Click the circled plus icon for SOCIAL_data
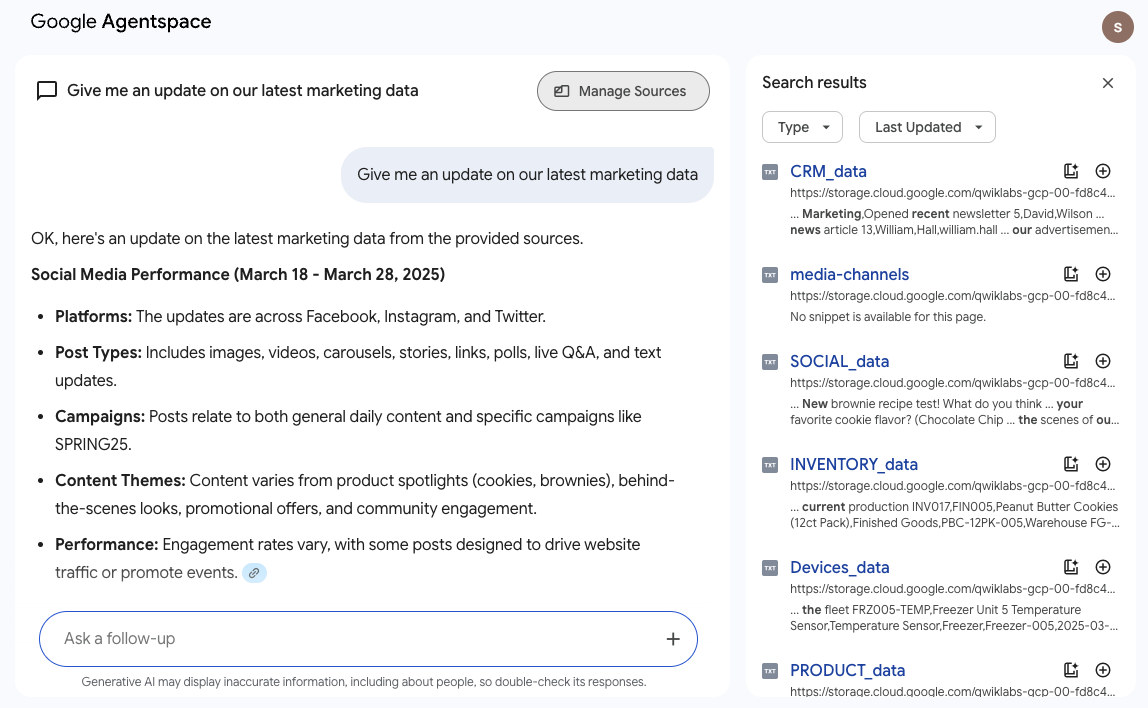Viewport: 1148px width, 708px height. 1103,361
